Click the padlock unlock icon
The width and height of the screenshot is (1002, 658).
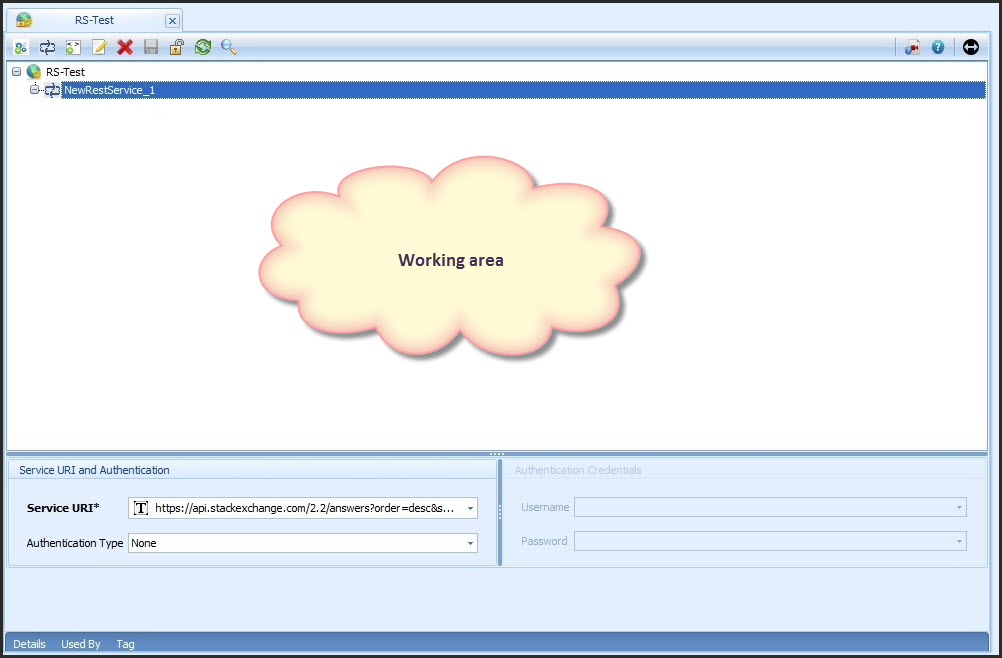point(176,47)
